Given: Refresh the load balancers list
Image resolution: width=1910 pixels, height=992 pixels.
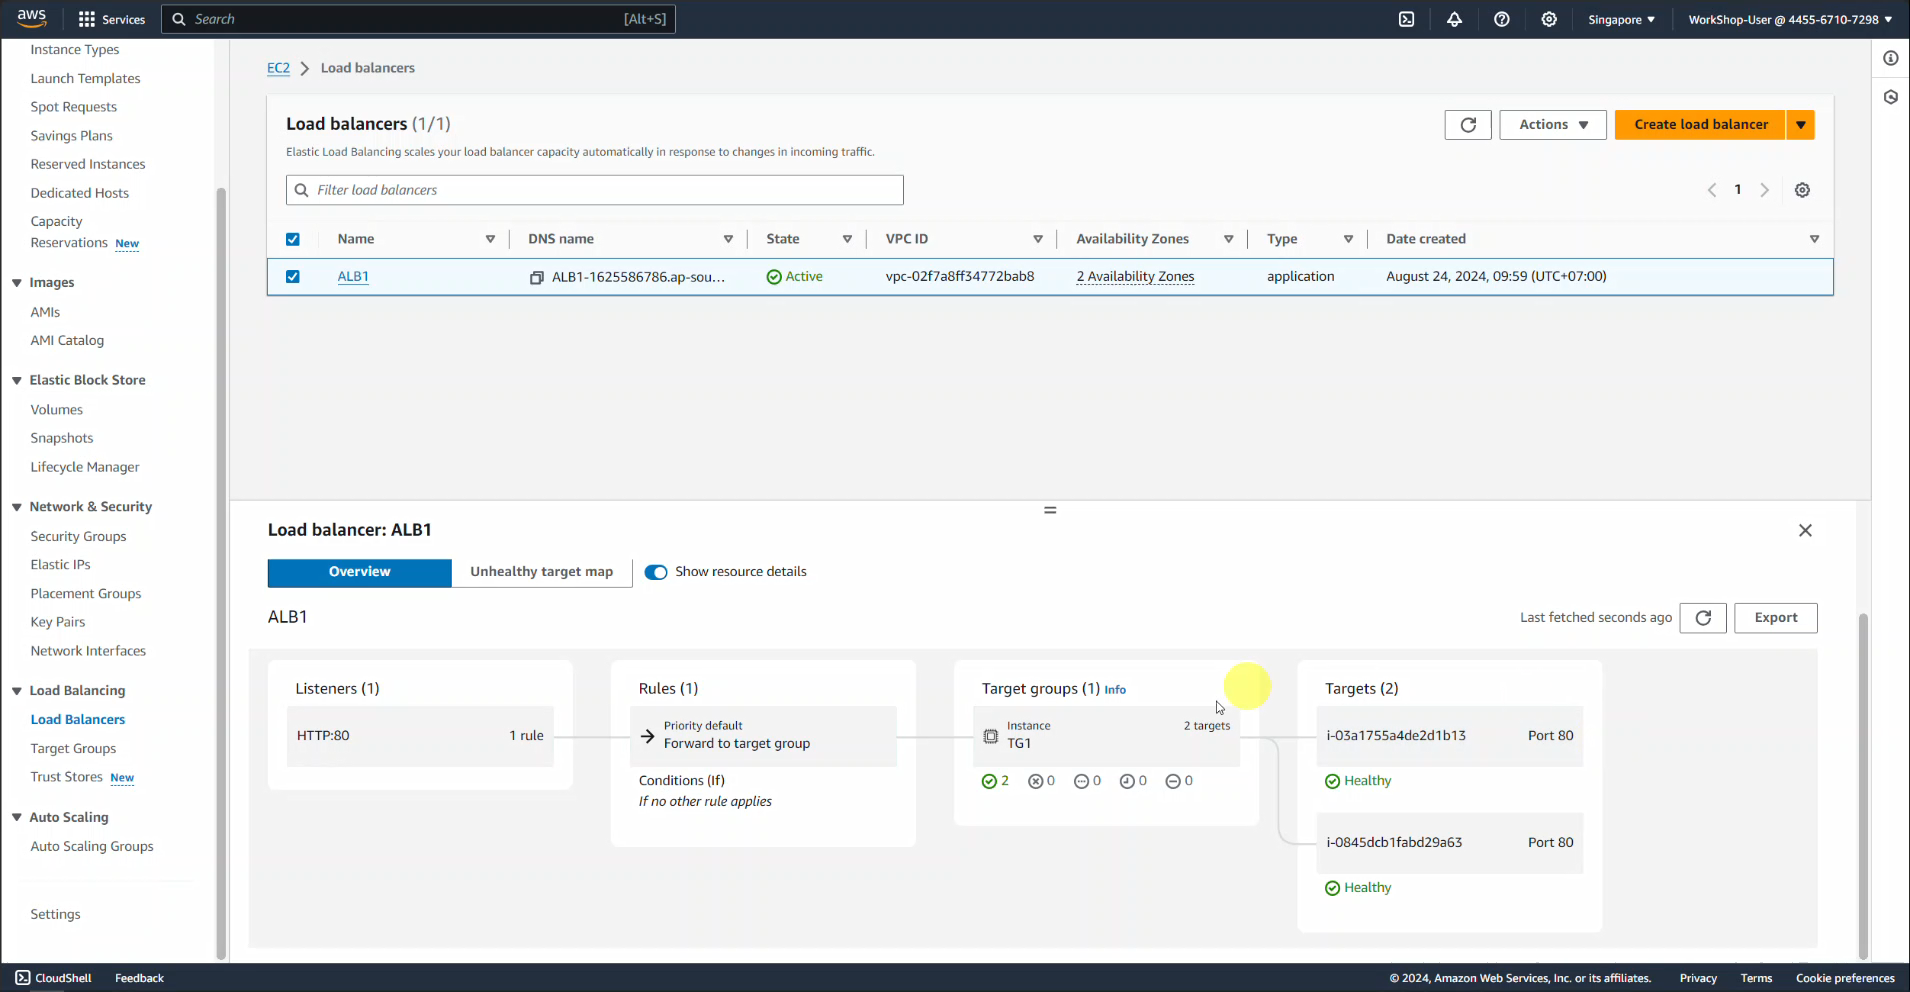Looking at the screenshot, I should point(1467,125).
